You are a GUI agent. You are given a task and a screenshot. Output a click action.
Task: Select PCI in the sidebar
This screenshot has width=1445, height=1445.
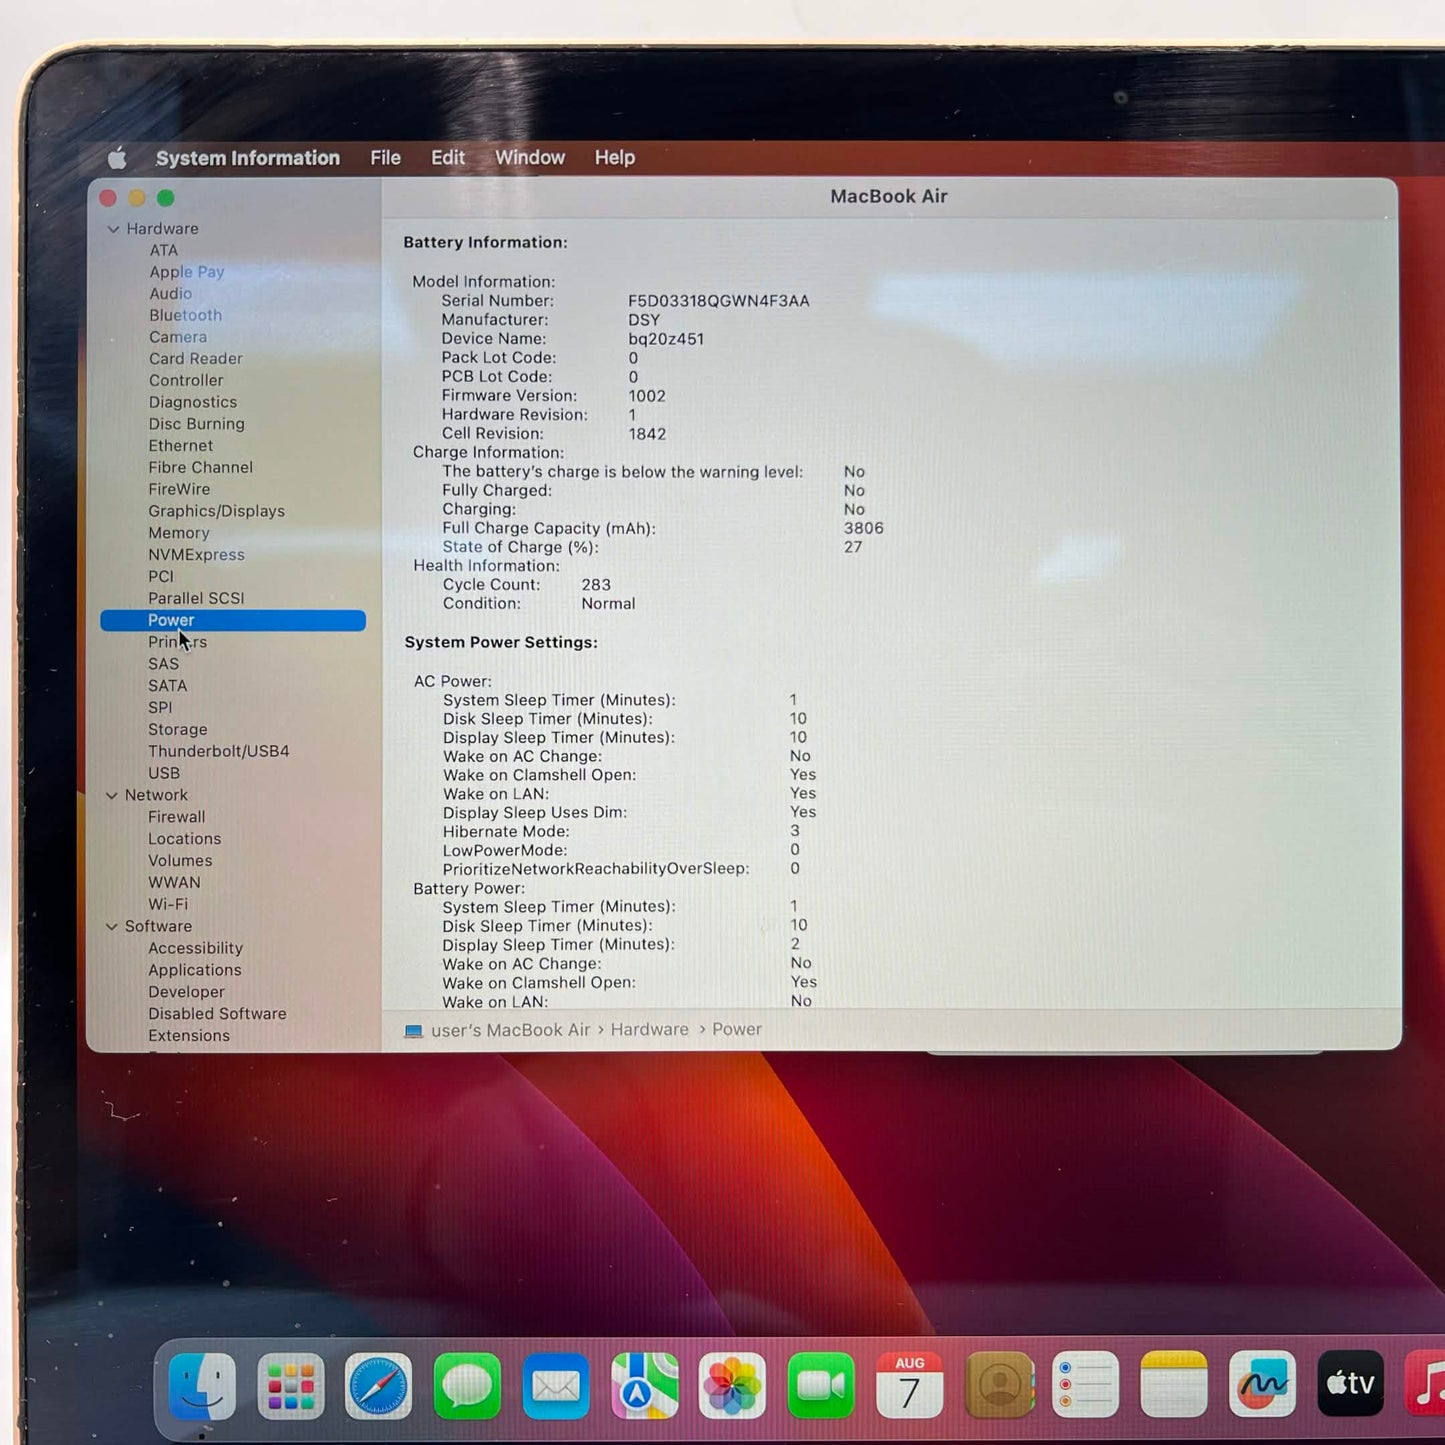[161, 577]
